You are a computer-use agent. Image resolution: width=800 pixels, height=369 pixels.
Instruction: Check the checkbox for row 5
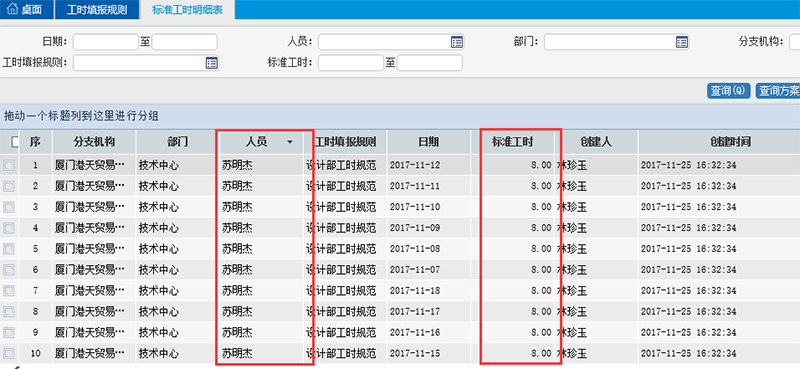point(9,249)
